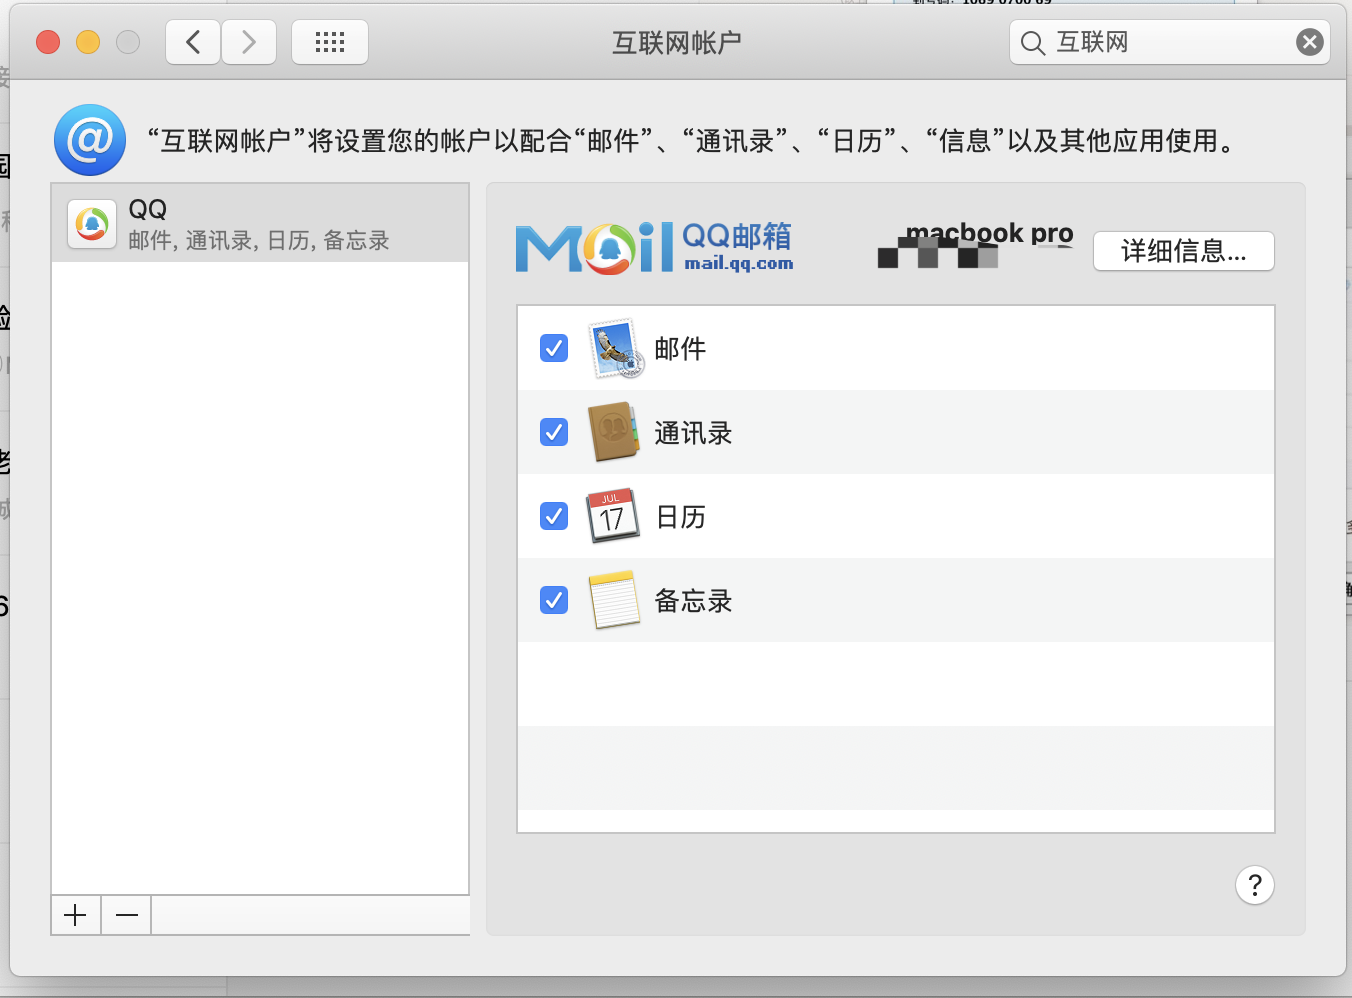Minimize the window with the yellow button
The width and height of the screenshot is (1352, 998).
(88, 42)
